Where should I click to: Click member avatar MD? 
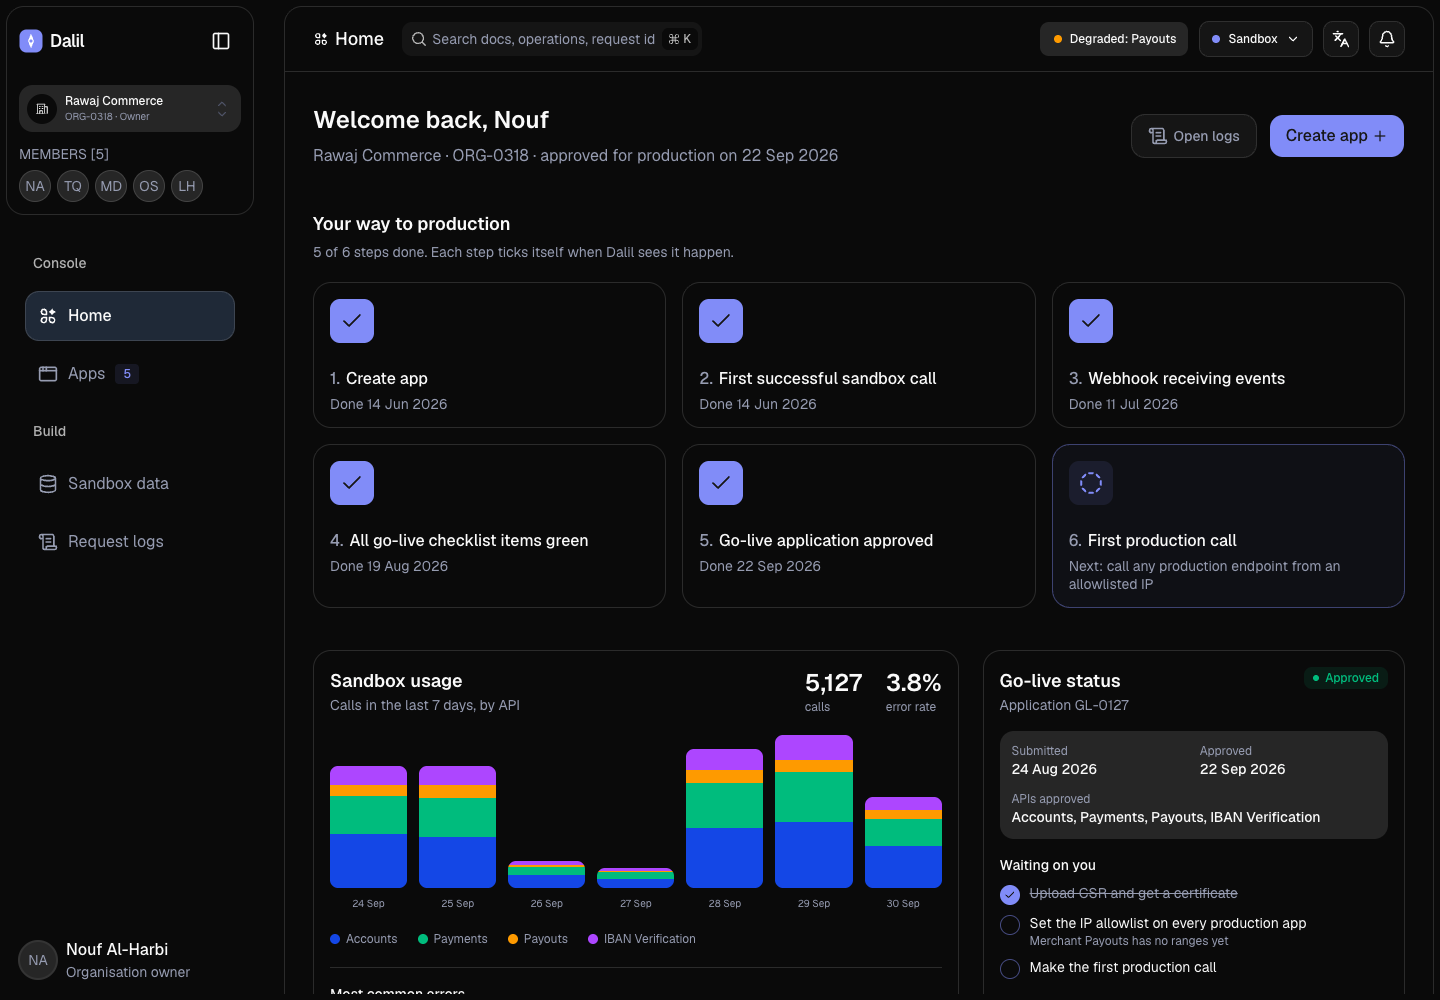click(111, 186)
